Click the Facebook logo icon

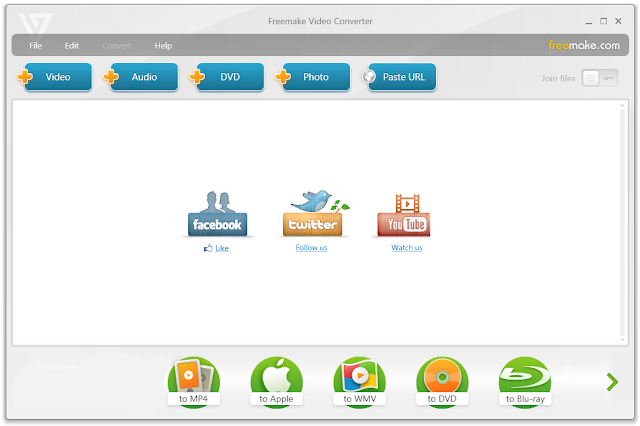pyautogui.click(x=217, y=214)
